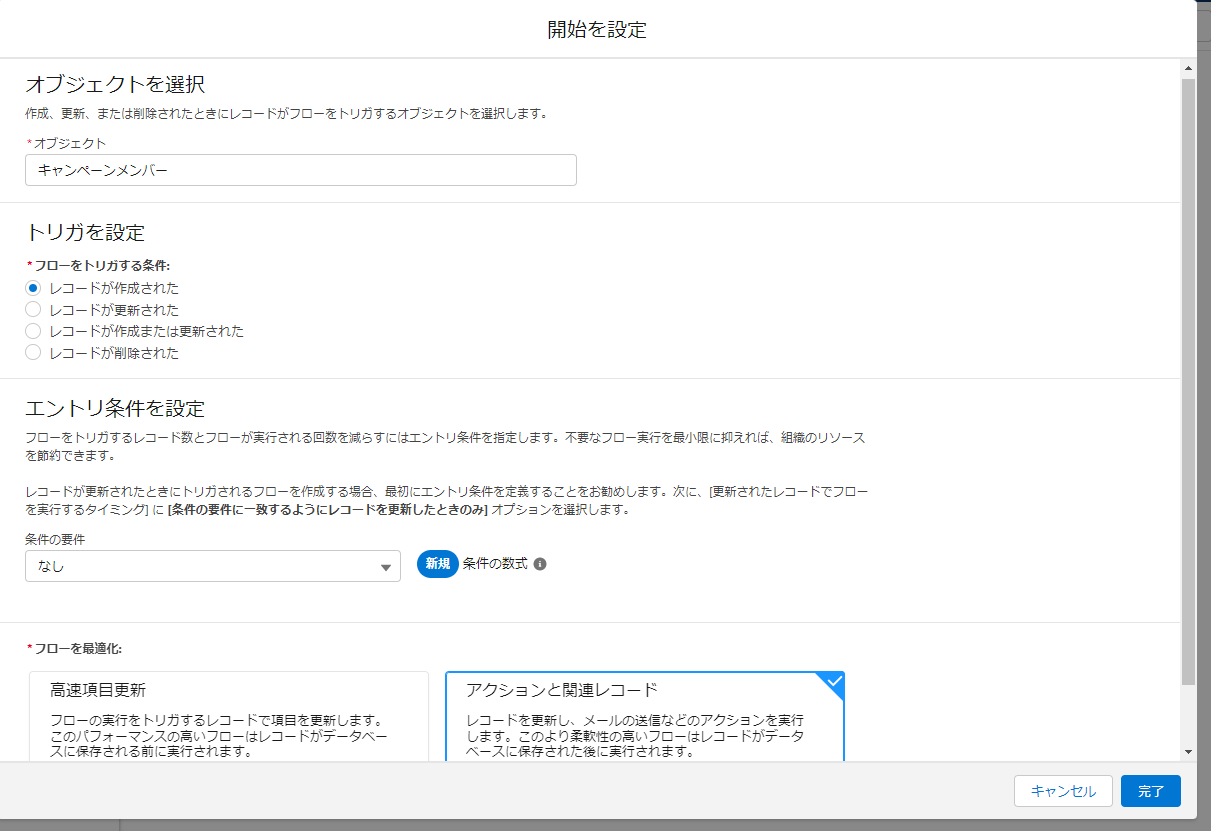1211x831 pixels.
Task: Select the レコードが削除された trigger option
Action: (x=31, y=352)
